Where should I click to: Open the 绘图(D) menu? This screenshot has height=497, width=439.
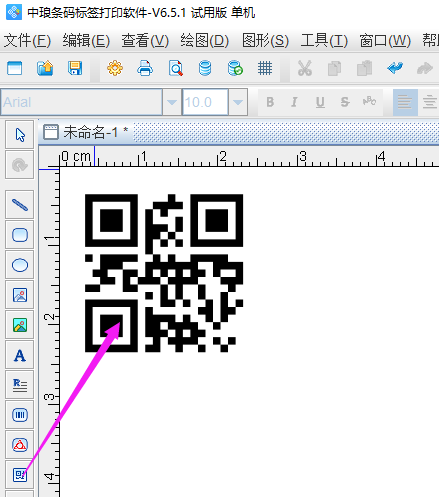click(x=205, y=41)
